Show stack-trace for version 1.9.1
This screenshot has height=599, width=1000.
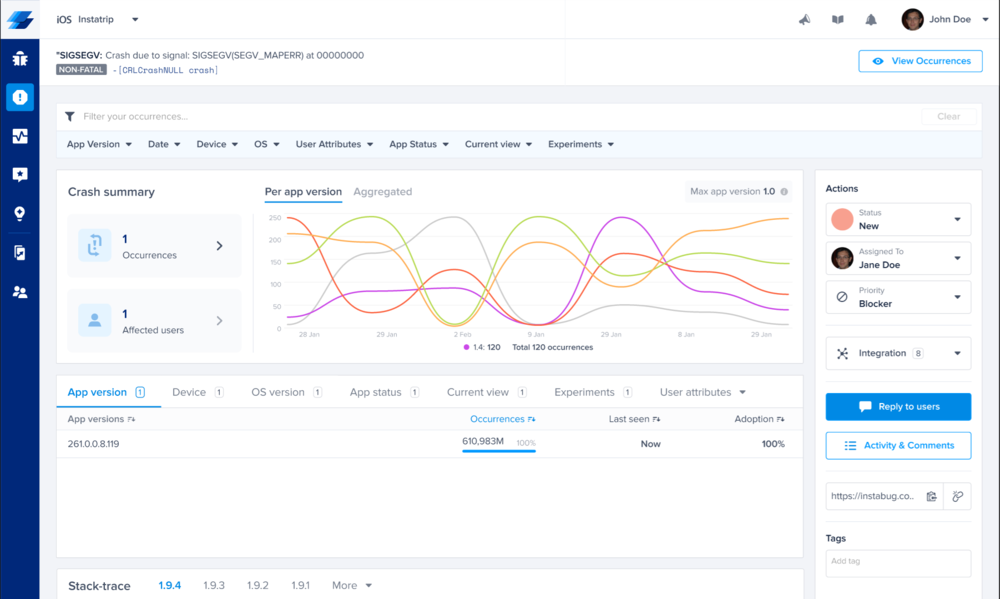coord(300,586)
